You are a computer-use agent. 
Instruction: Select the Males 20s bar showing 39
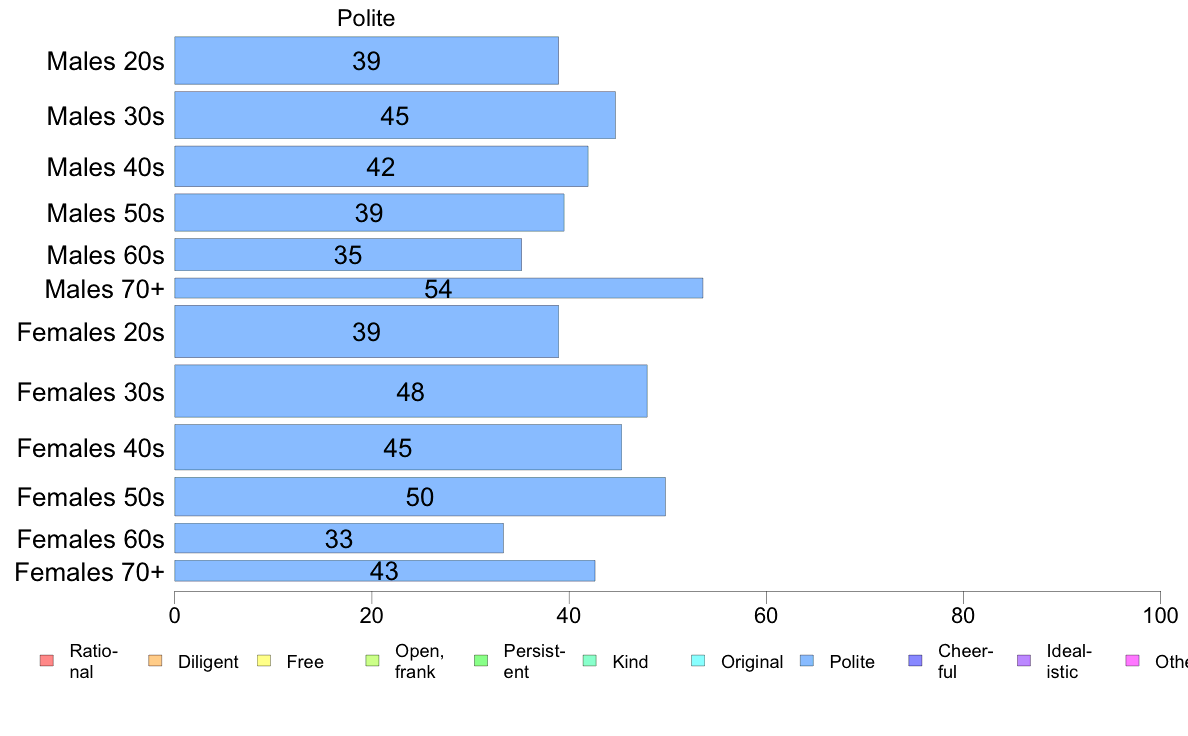click(x=366, y=61)
